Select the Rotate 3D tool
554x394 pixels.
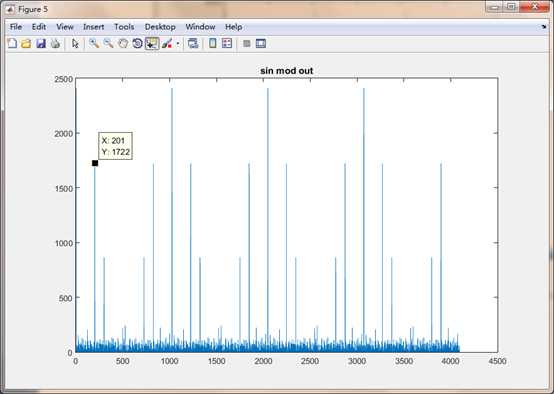point(137,43)
